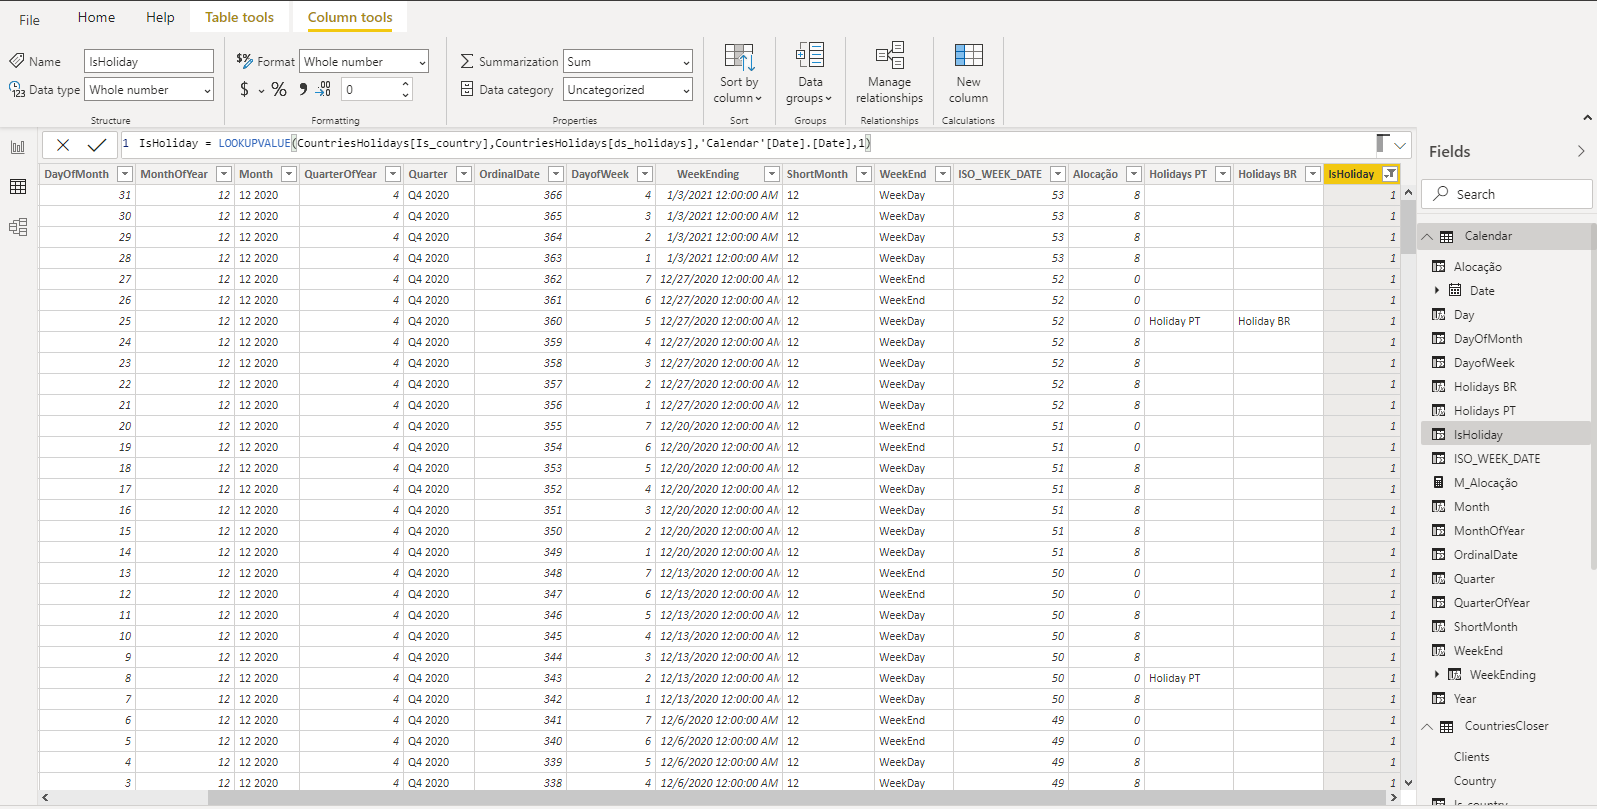Image resolution: width=1597 pixels, height=809 pixels.
Task: Click the Holidays BR column header
Action: 1267,174
